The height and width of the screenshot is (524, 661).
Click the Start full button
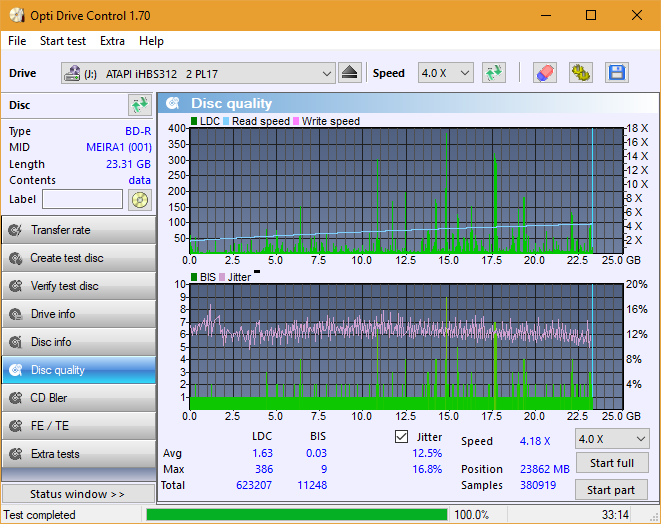611,463
